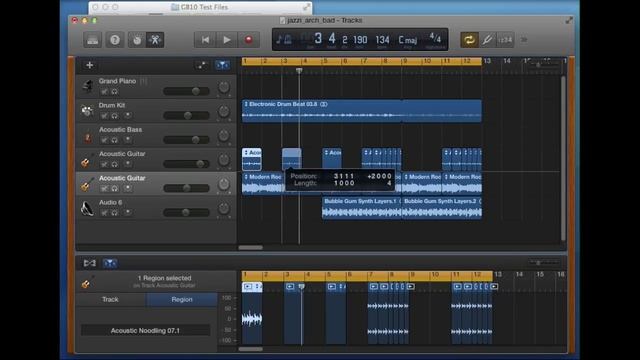Open the Tuner fork button

[487, 40]
